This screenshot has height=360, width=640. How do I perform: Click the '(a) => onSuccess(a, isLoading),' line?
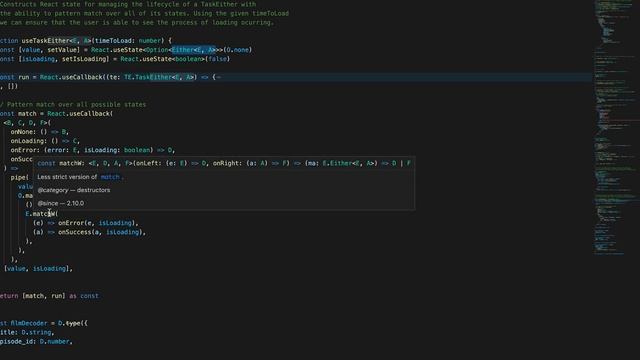pyautogui.click(x=89, y=232)
